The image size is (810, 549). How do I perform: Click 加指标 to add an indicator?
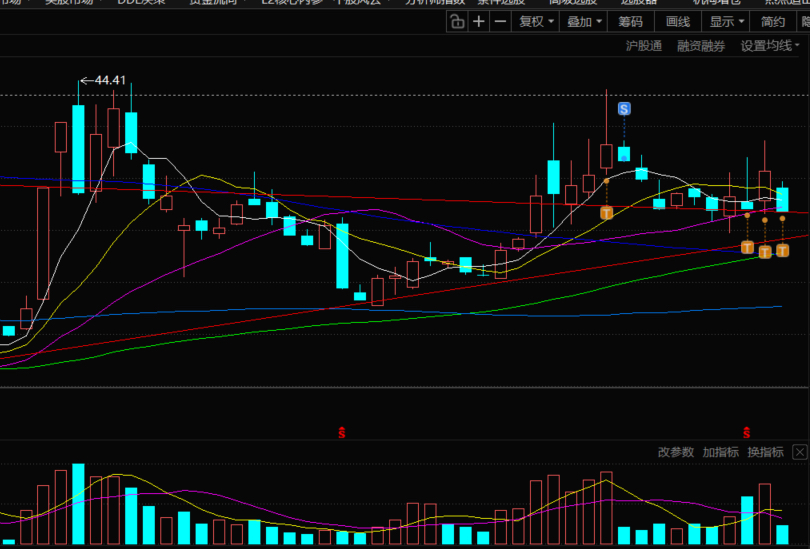tap(720, 452)
